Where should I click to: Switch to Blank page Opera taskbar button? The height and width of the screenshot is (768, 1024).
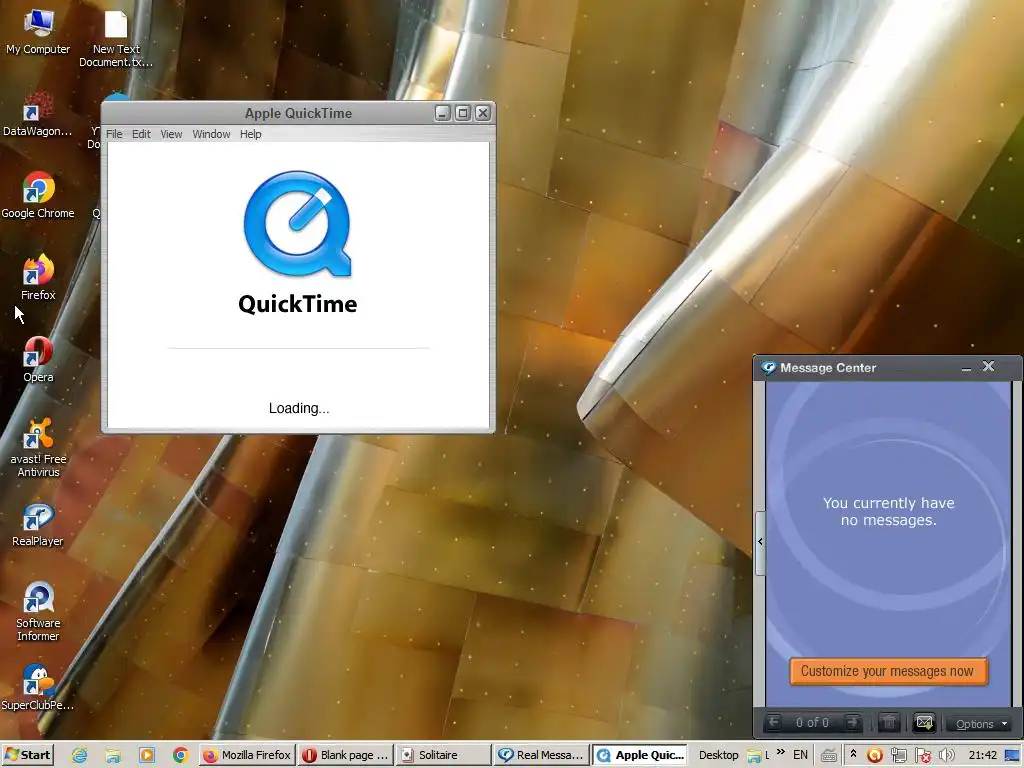[346, 755]
